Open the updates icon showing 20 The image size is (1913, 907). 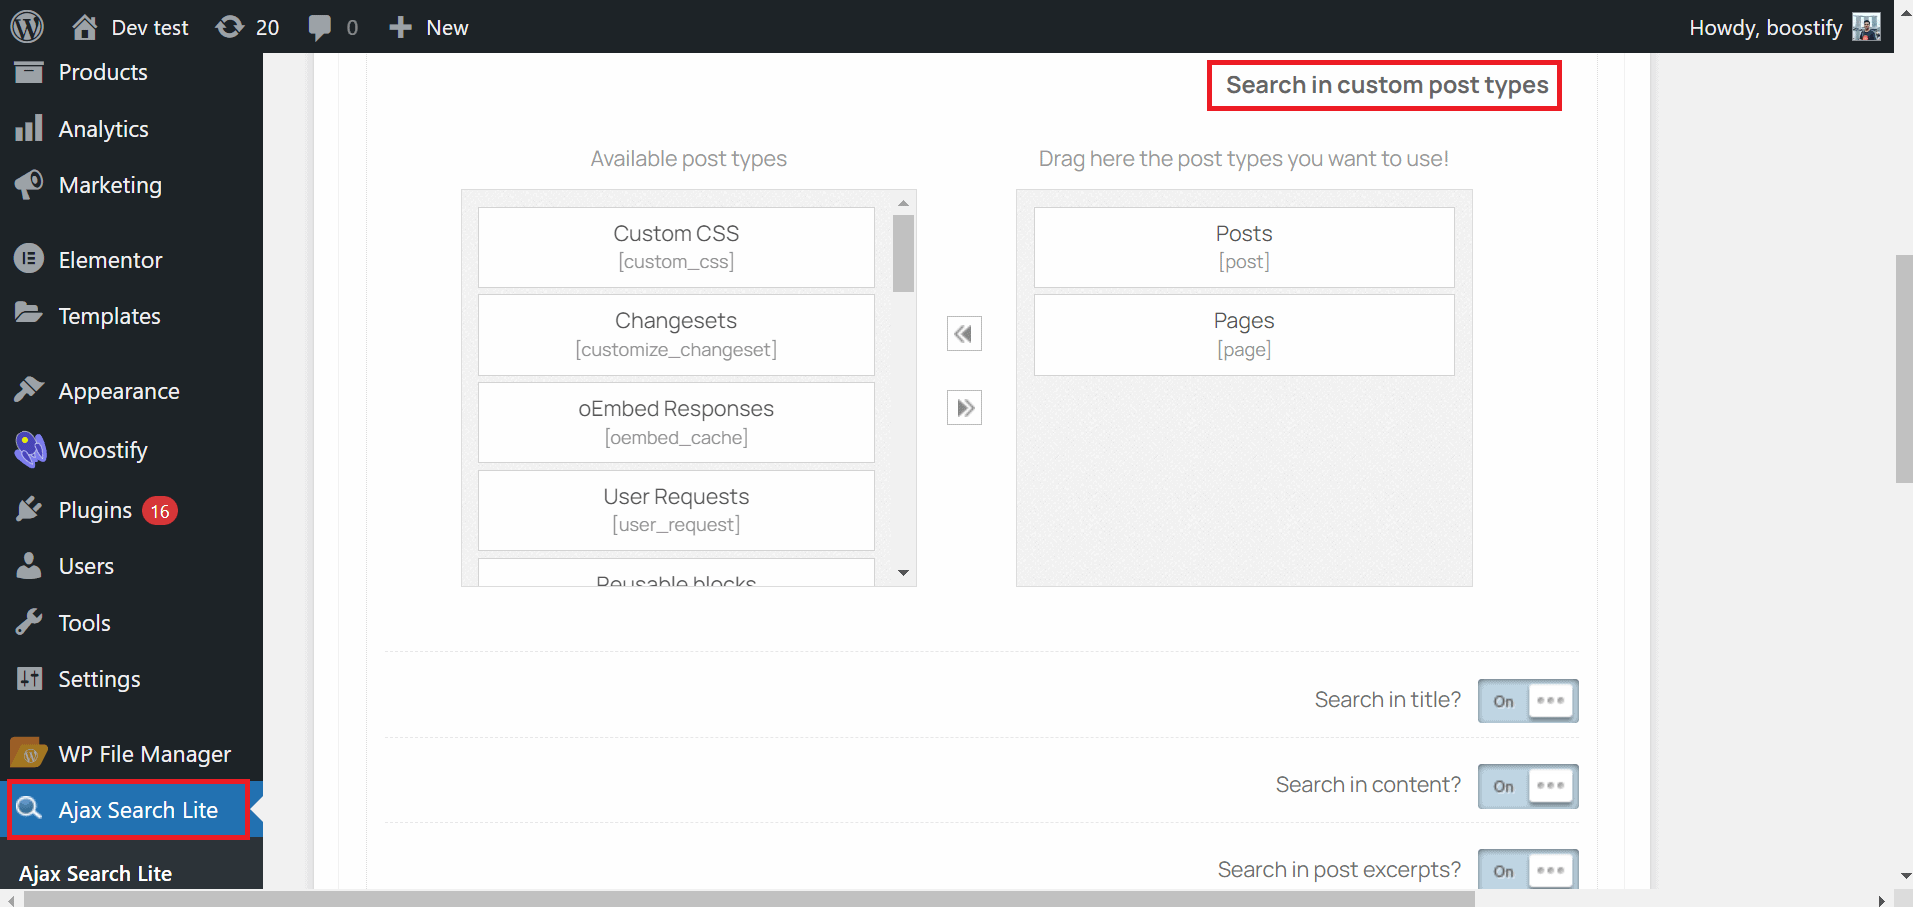[230, 27]
